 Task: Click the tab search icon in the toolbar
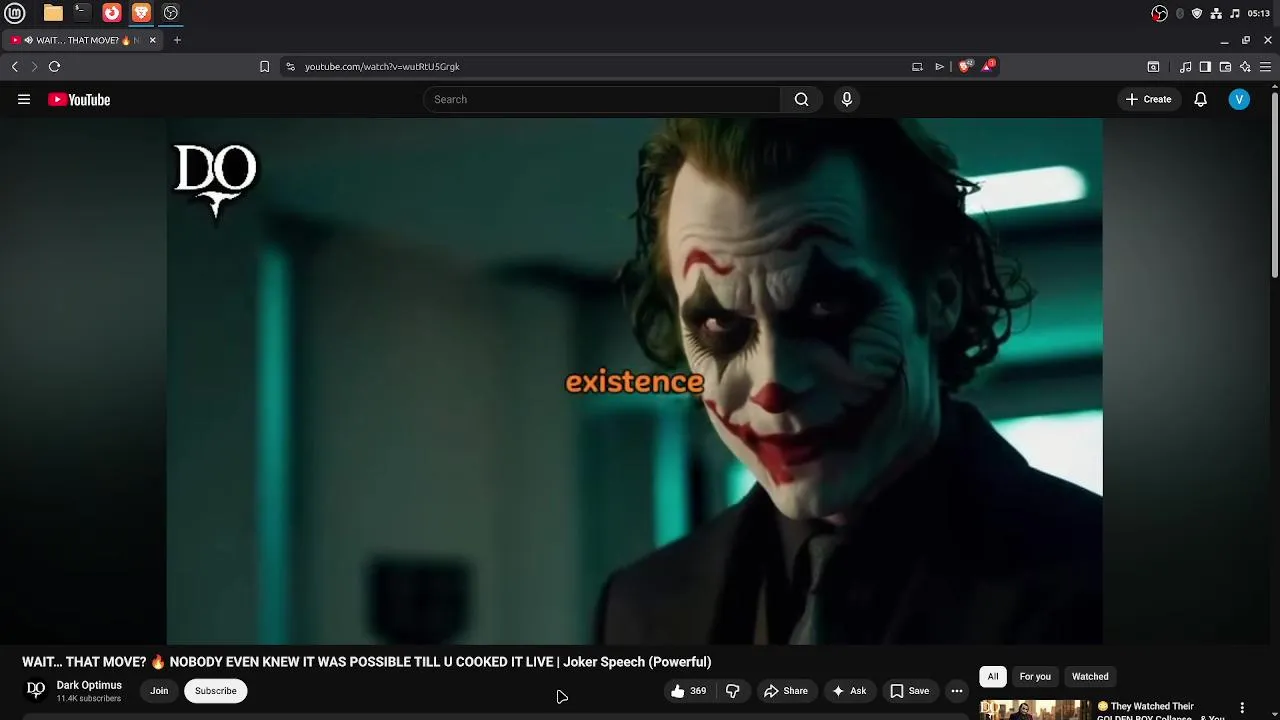(1153, 67)
